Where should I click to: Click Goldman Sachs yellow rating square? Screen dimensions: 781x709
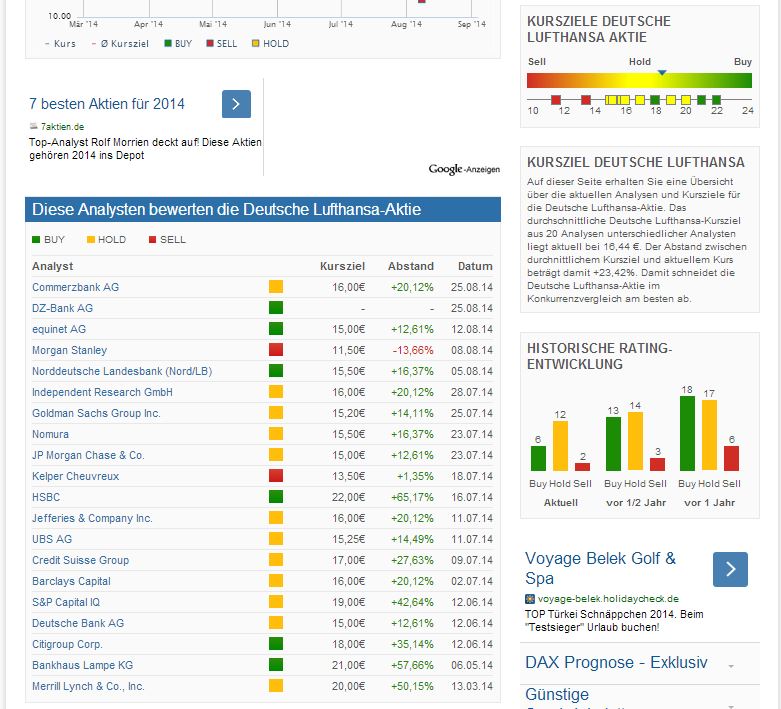point(275,413)
